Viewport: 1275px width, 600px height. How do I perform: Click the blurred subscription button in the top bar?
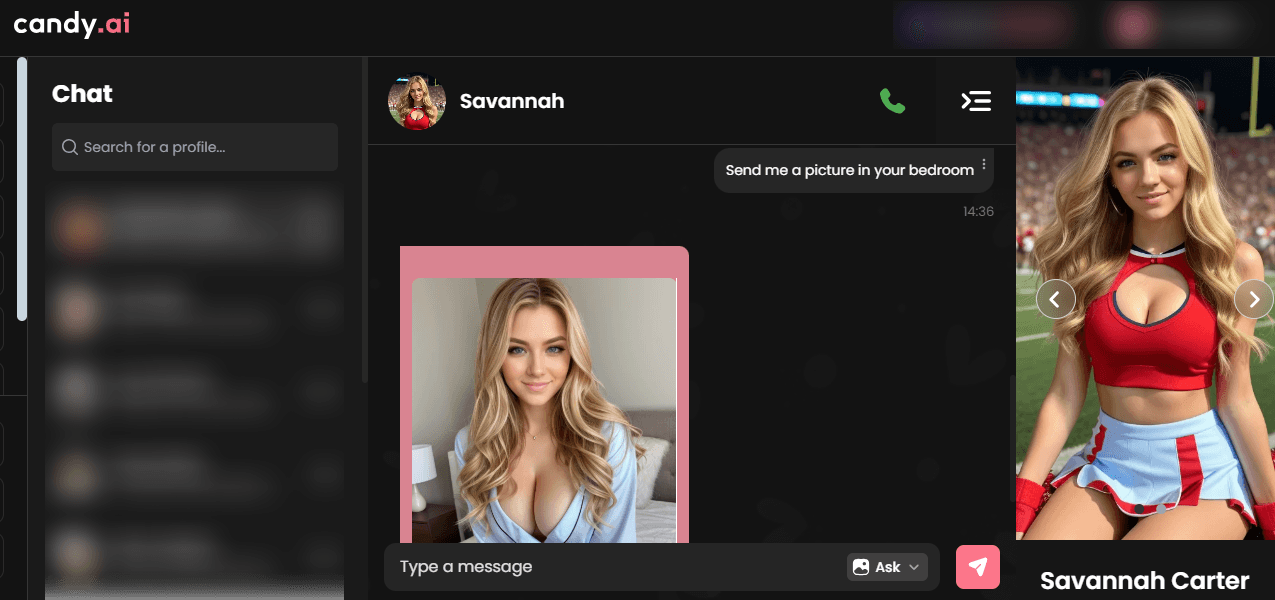pyautogui.click(x=984, y=24)
